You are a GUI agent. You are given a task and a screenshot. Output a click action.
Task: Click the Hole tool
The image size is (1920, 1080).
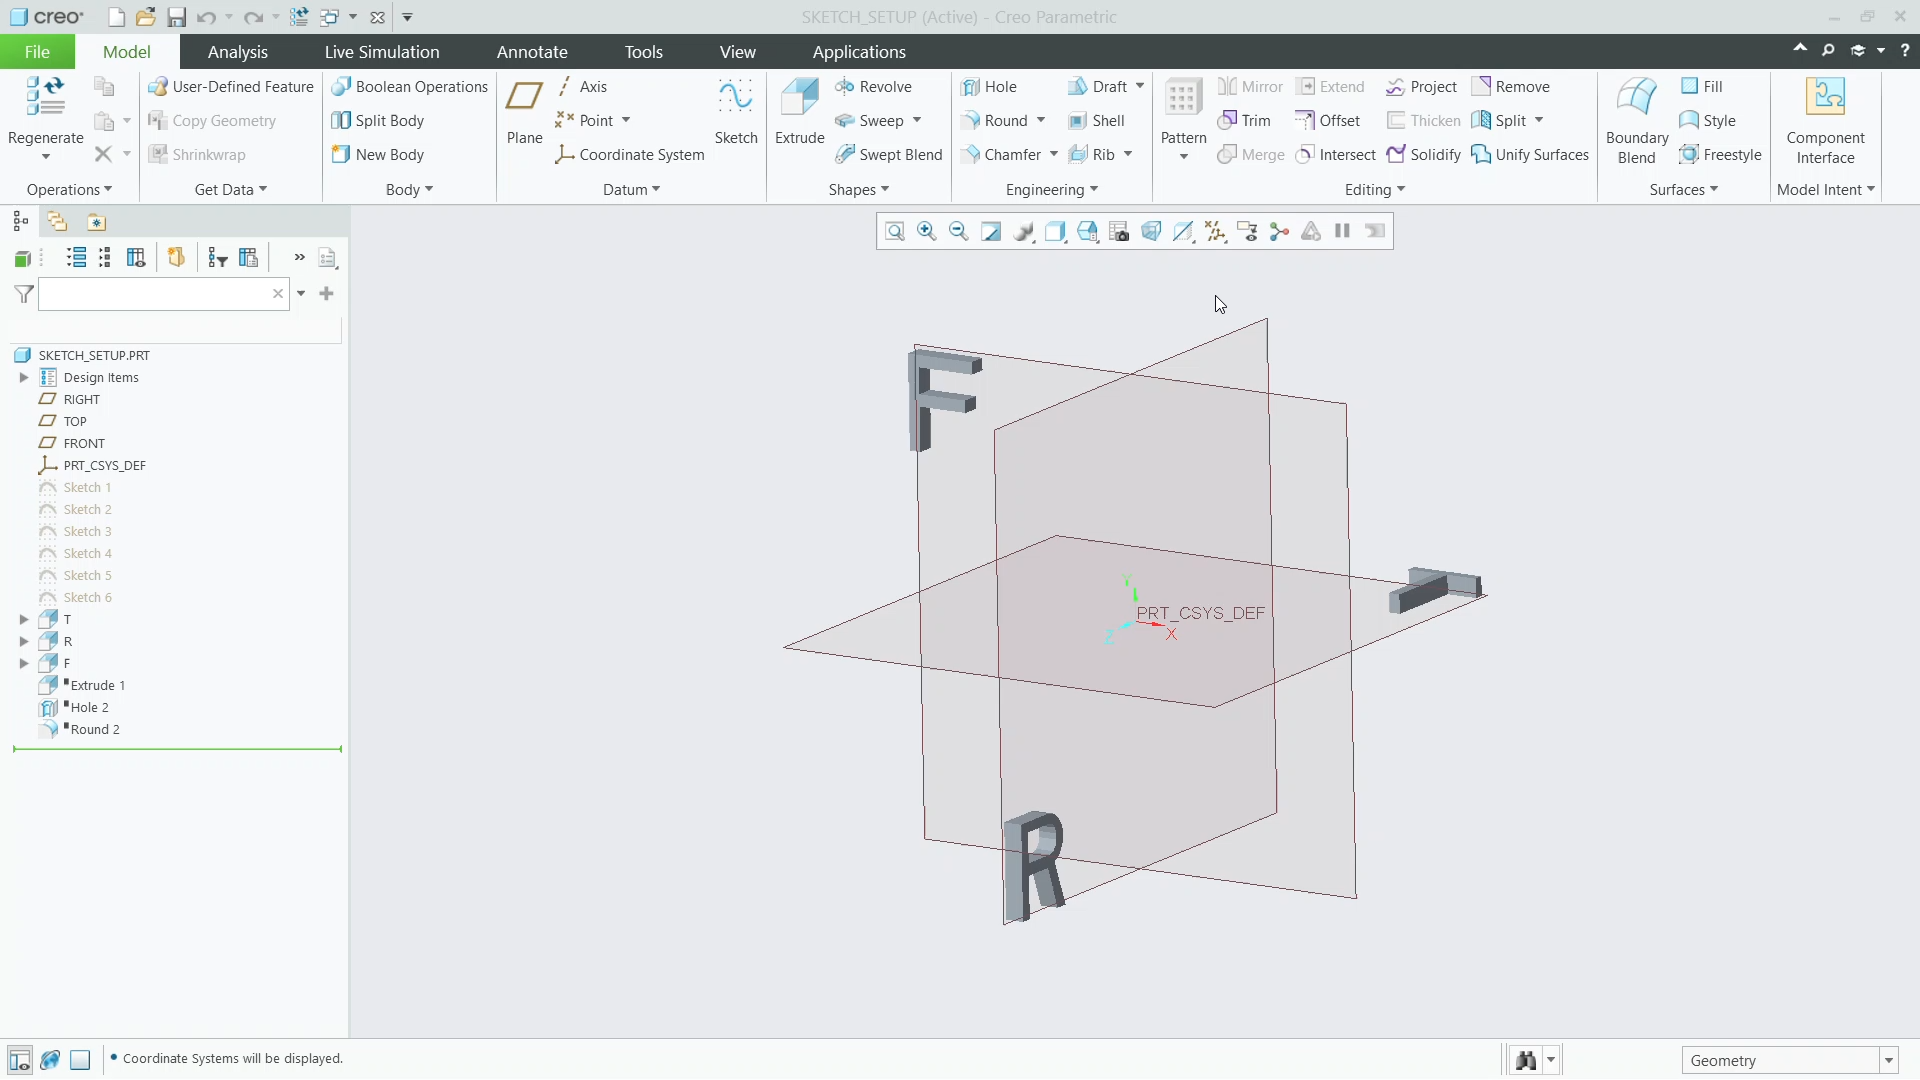tap(988, 87)
